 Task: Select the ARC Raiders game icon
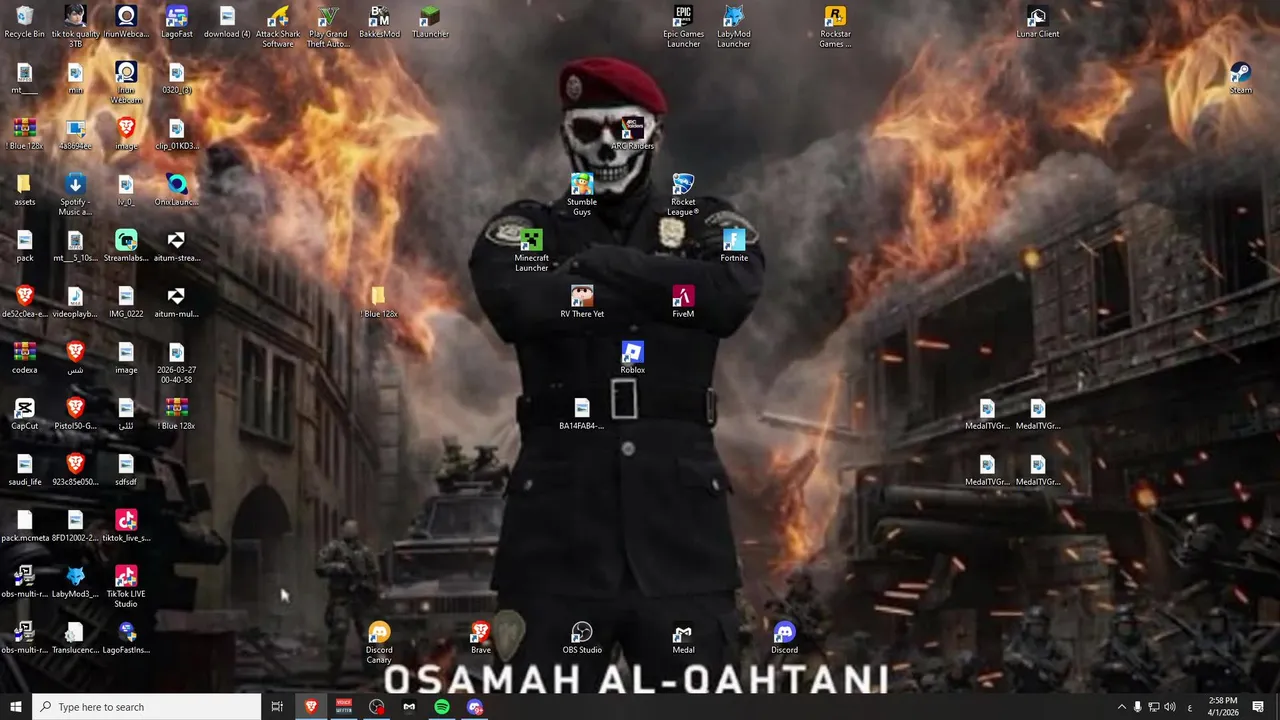tap(632, 134)
